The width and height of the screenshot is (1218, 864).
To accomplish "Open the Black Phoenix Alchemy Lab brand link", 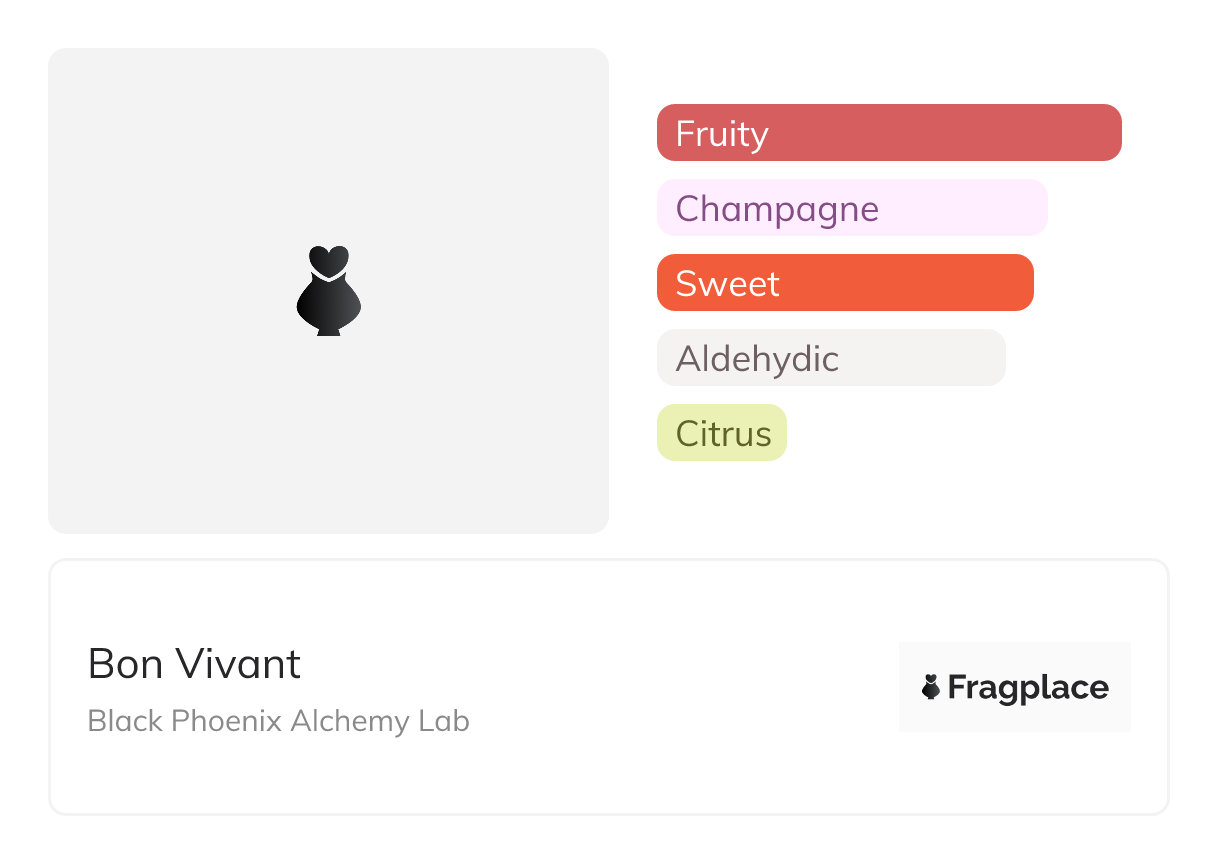I will click(278, 721).
